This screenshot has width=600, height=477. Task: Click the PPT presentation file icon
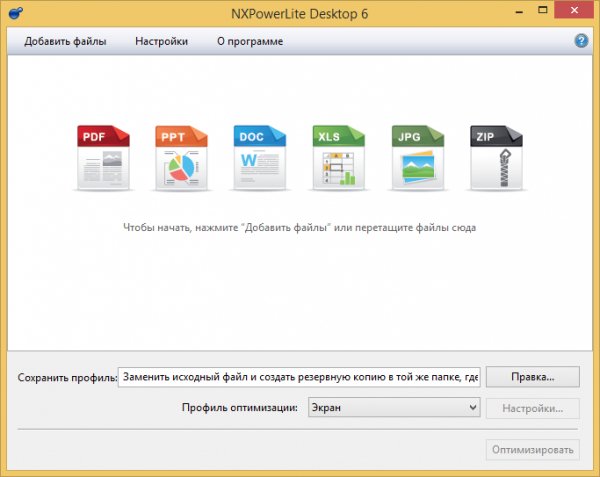coord(181,158)
